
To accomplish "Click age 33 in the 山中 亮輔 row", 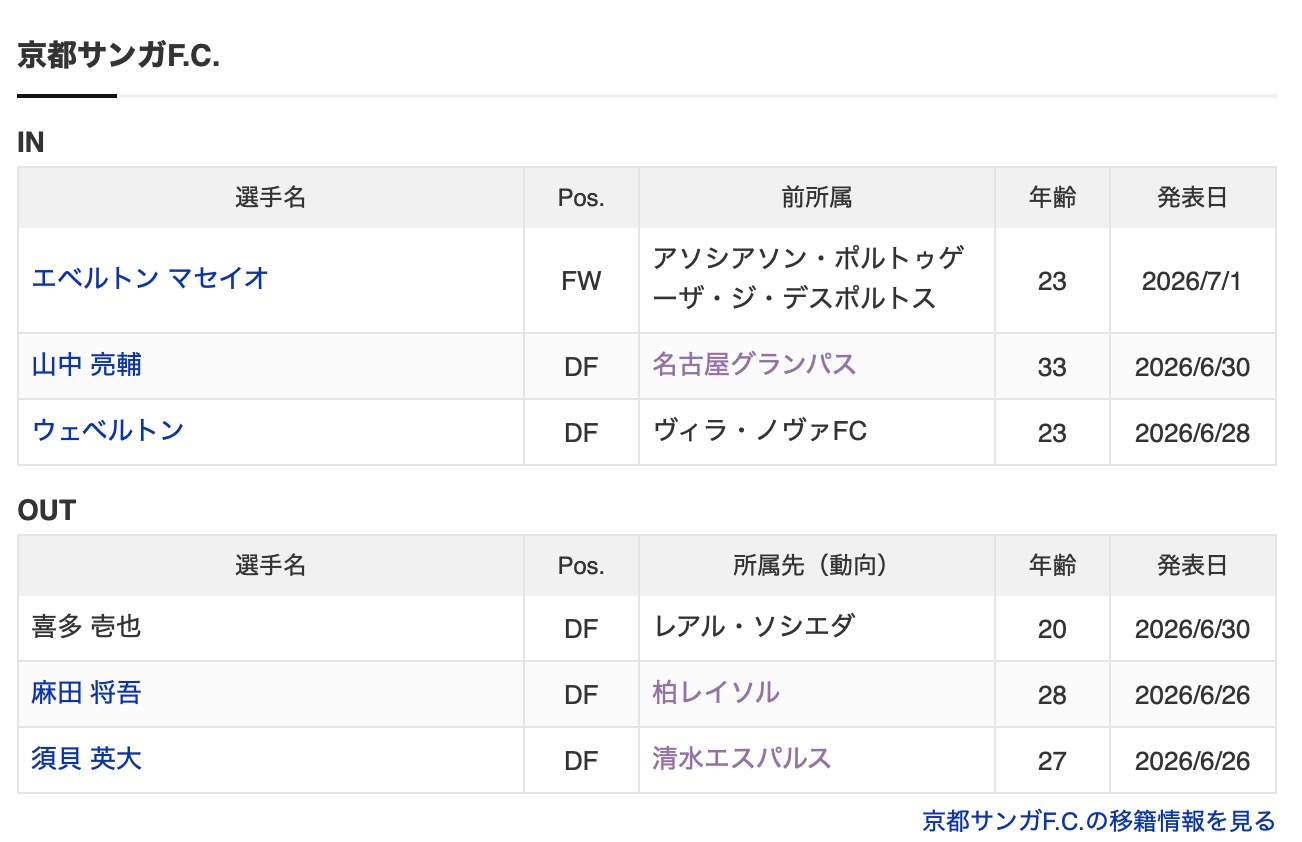I will pos(1052,367).
